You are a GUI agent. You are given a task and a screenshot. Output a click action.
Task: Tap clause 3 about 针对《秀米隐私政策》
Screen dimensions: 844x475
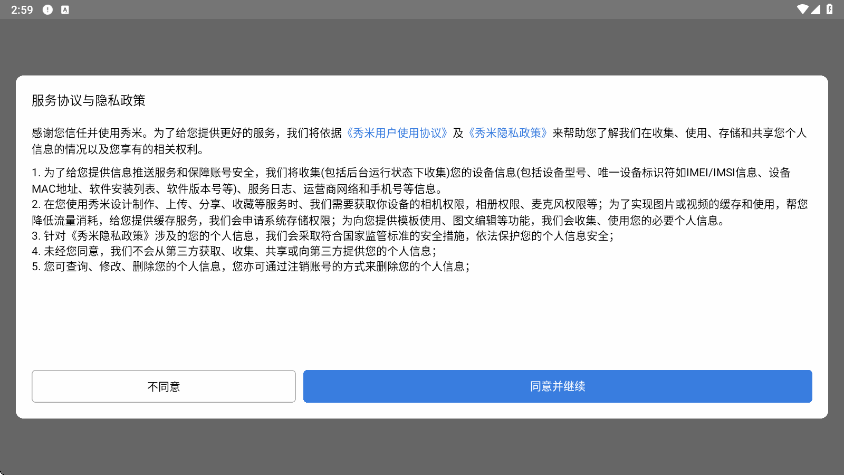tap(322, 236)
